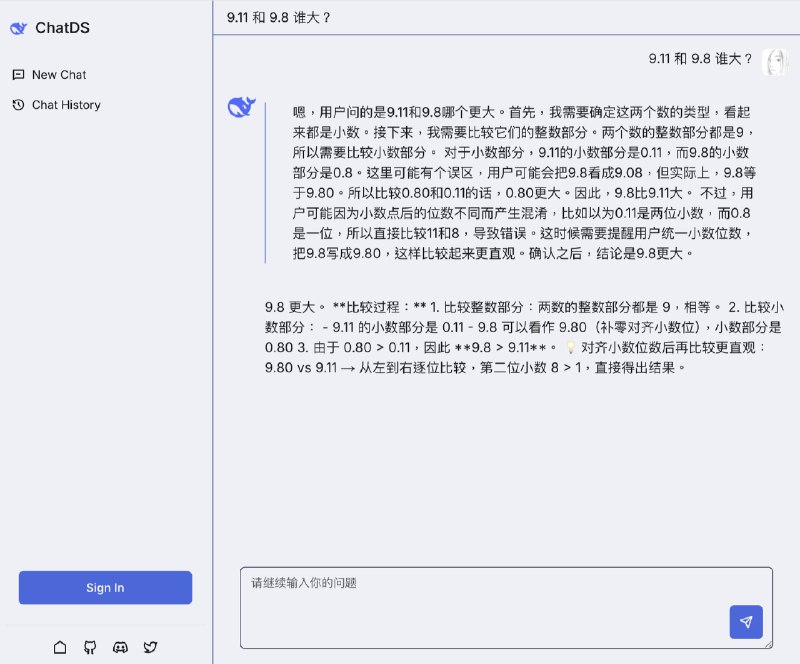Image resolution: width=800 pixels, height=664 pixels.
Task: Open the home icon link
Action: [x=60, y=647]
